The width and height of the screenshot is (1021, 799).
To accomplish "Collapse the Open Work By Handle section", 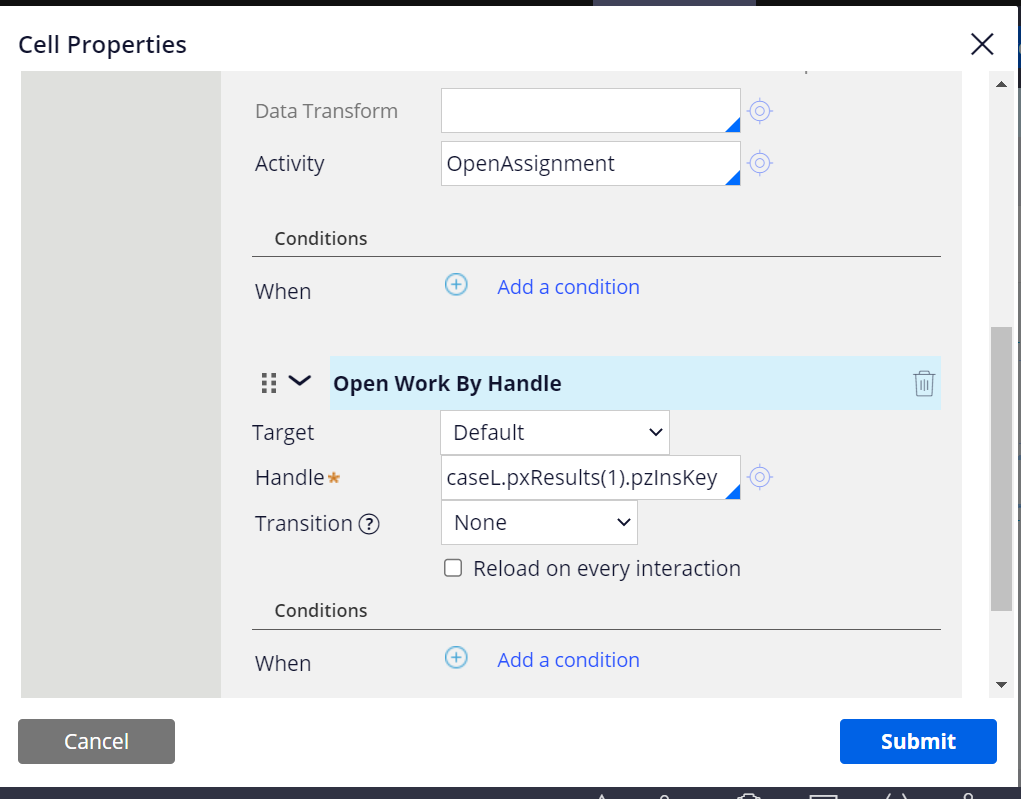I will click(298, 381).
